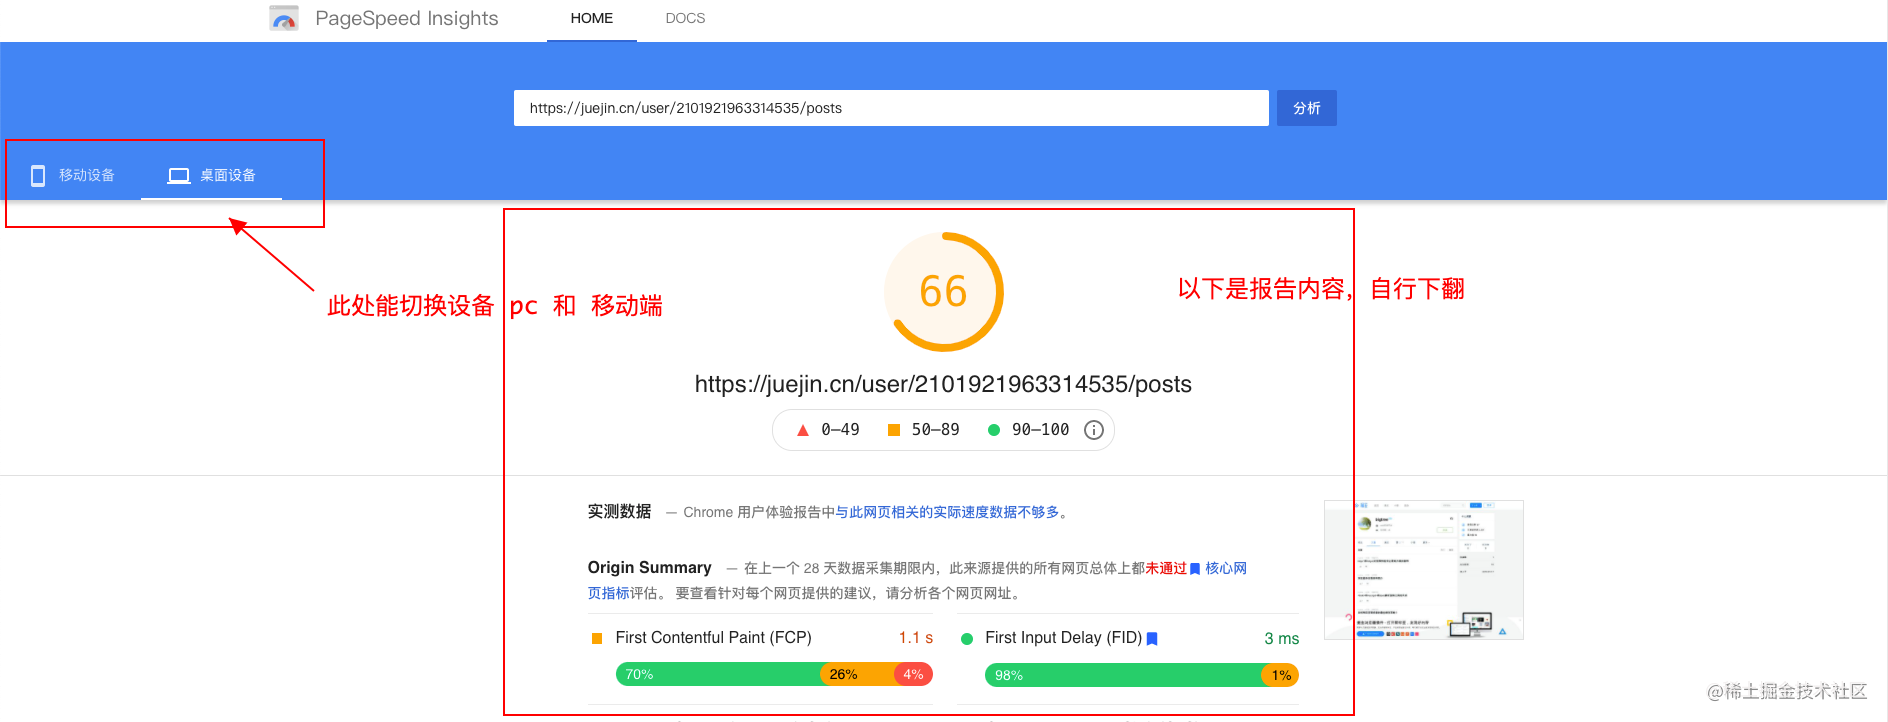
Task: Select the 移动设备 mobile tab
Action: (73, 176)
